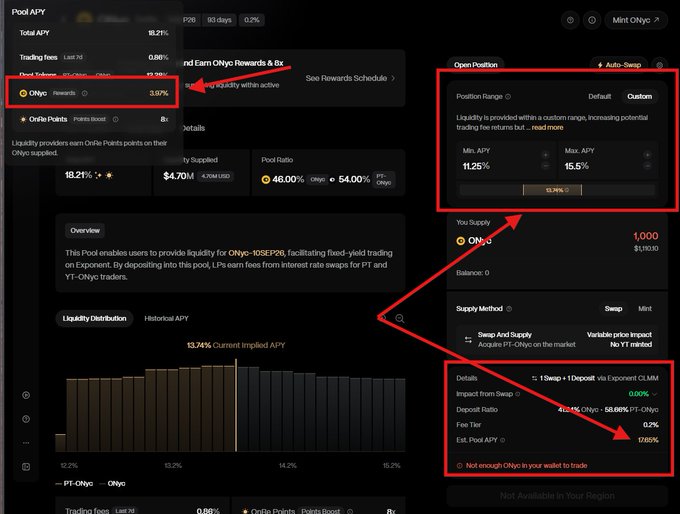Image resolution: width=680 pixels, height=514 pixels.
Task: Decrease Min. APY with the minus button
Action: pyautogui.click(x=546, y=166)
